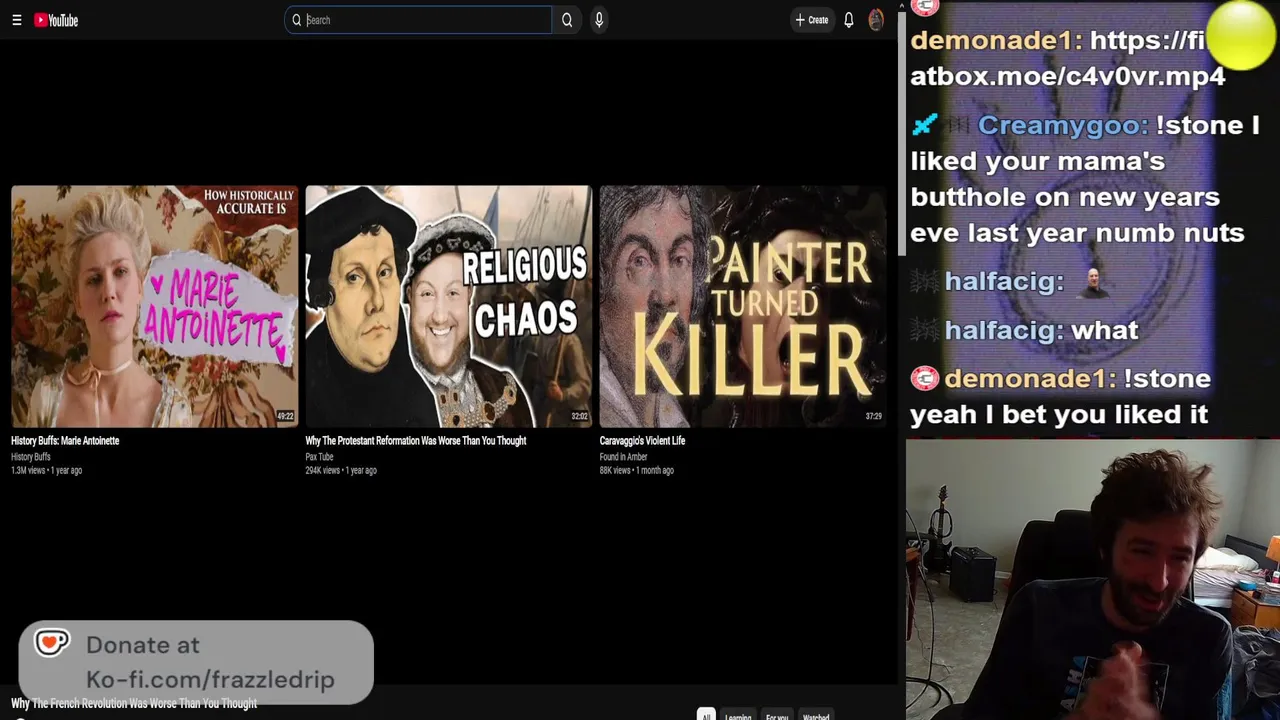This screenshot has width=1280, height=720.
Task: Select the 'All' filter chip
Action: [706, 715]
